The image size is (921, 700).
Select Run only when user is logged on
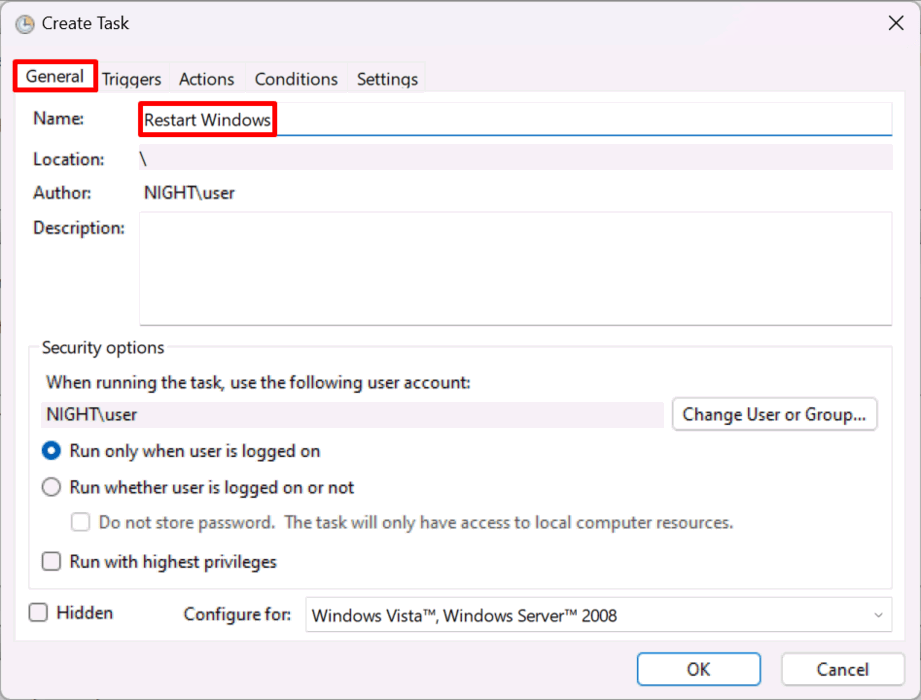[181, 451]
